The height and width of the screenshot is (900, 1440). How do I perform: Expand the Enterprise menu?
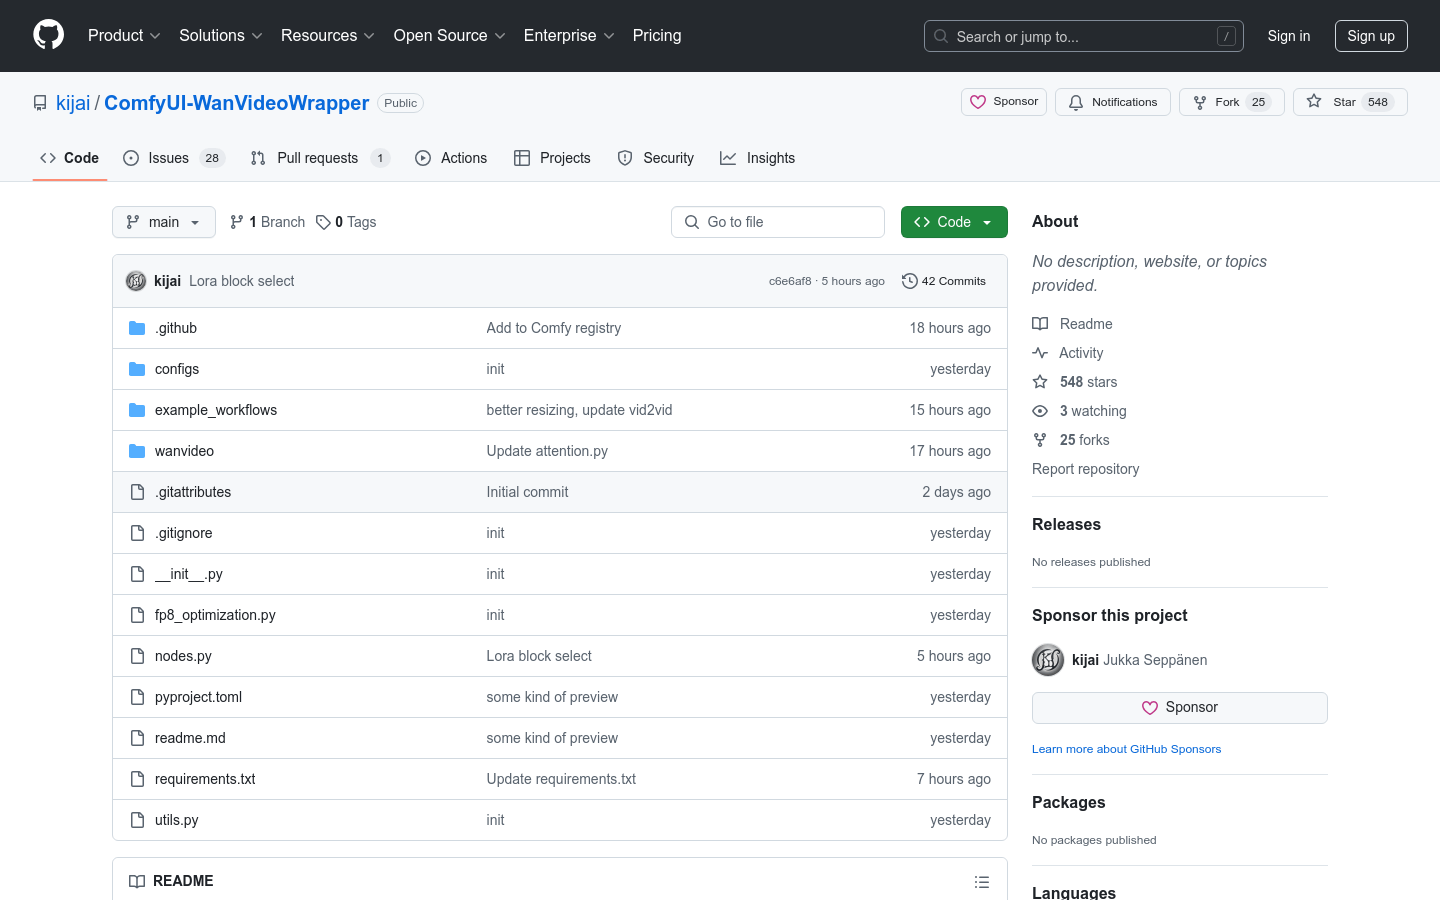pos(569,35)
